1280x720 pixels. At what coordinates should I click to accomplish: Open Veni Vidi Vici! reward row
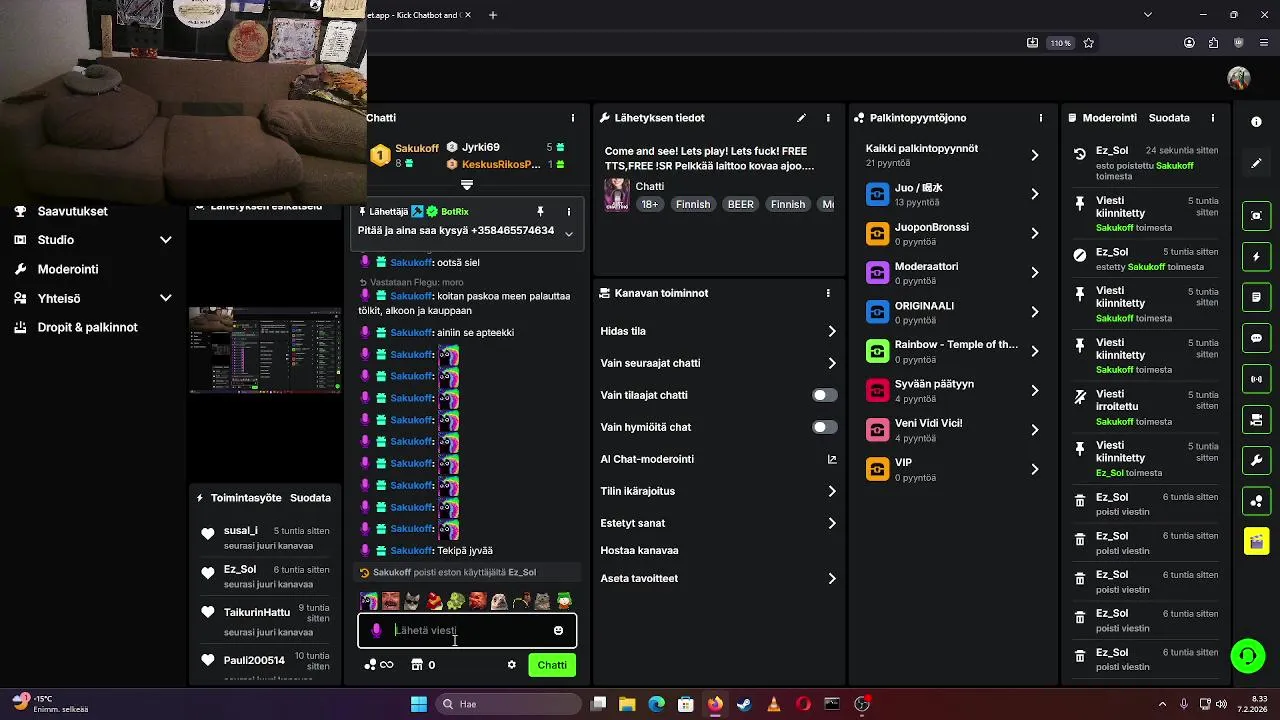point(953,430)
